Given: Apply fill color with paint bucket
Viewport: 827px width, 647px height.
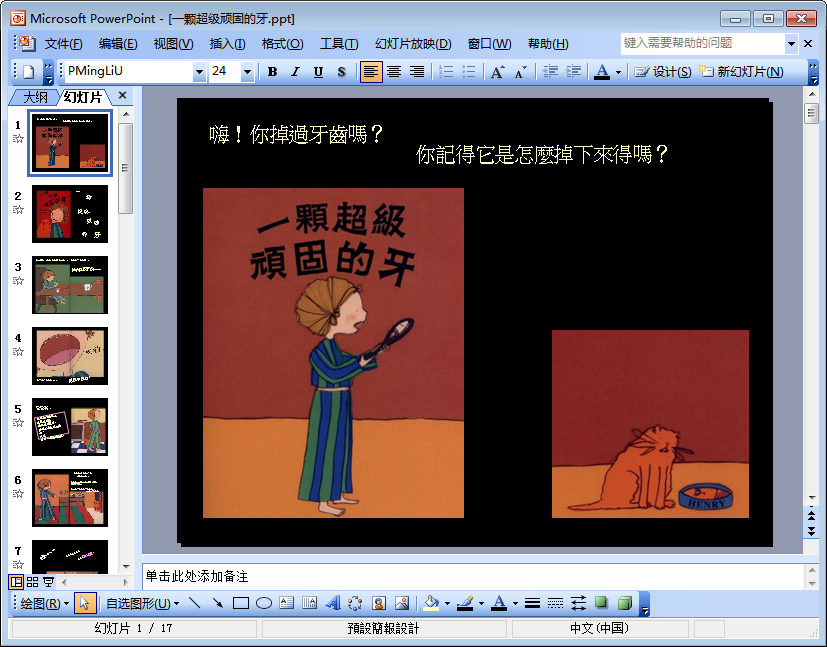Looking at the screenshot, I should 431,603.
